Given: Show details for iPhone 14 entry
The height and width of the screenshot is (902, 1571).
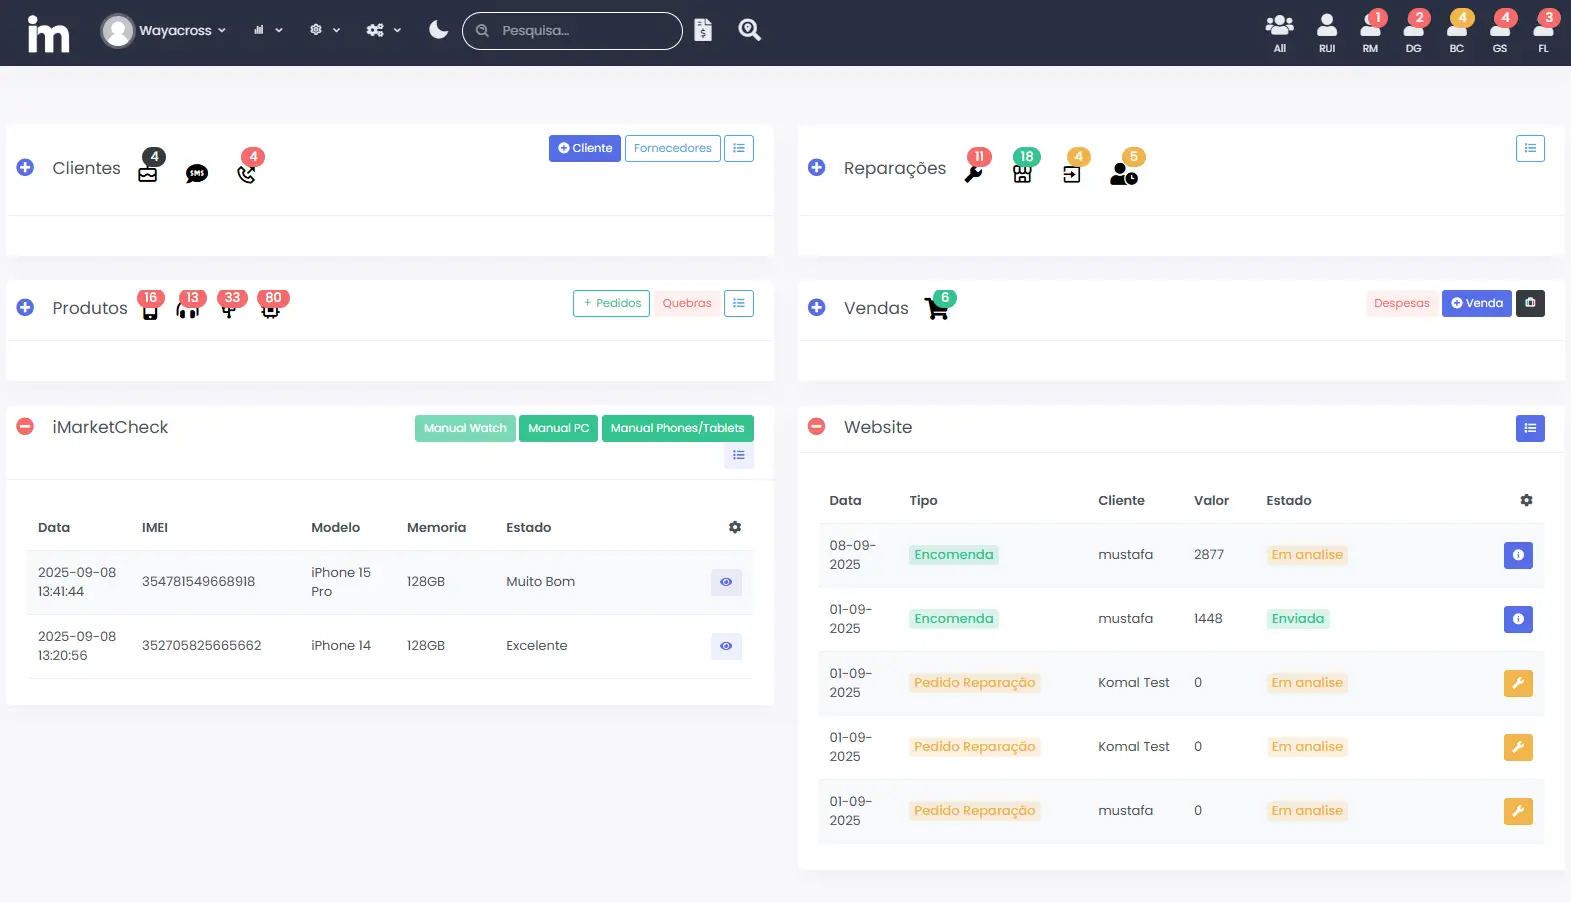Looking at the screenshot, I should point(726,646).
